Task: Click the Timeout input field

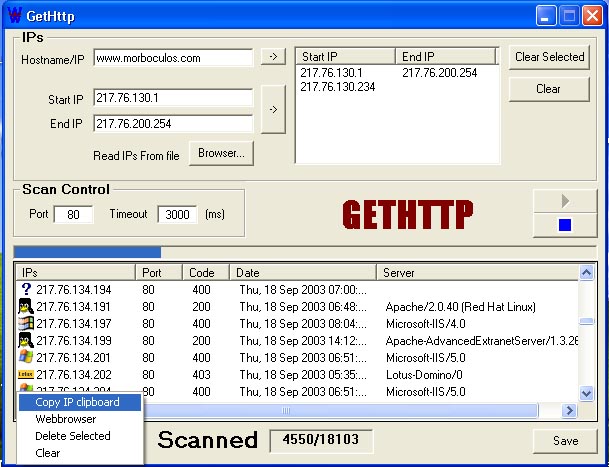Action: [x=176, y=213]
